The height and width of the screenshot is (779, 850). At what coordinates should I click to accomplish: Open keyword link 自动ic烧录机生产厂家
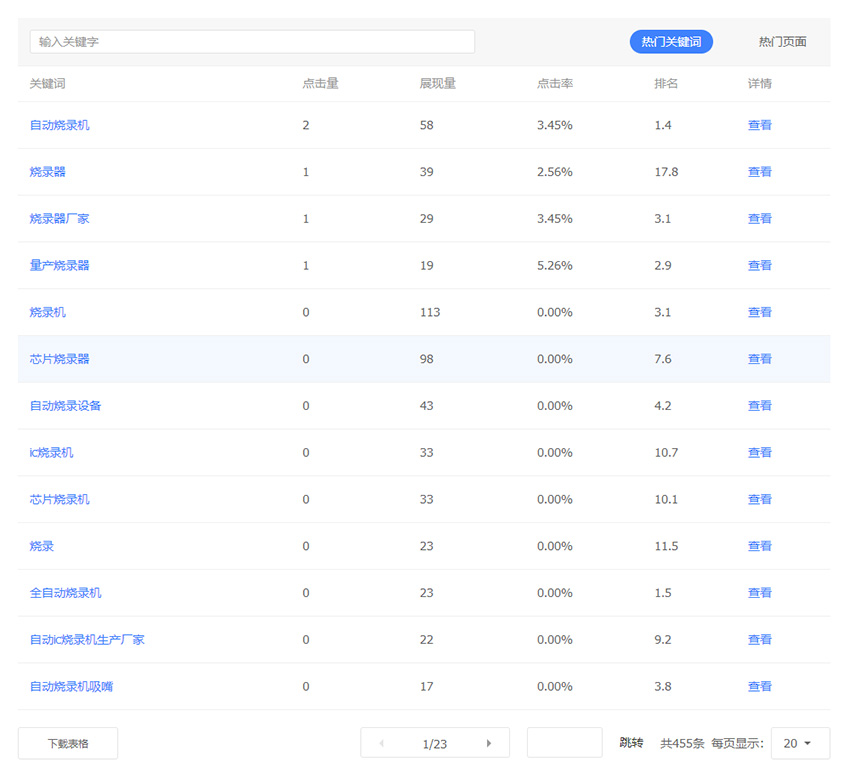tap(87, 640)
